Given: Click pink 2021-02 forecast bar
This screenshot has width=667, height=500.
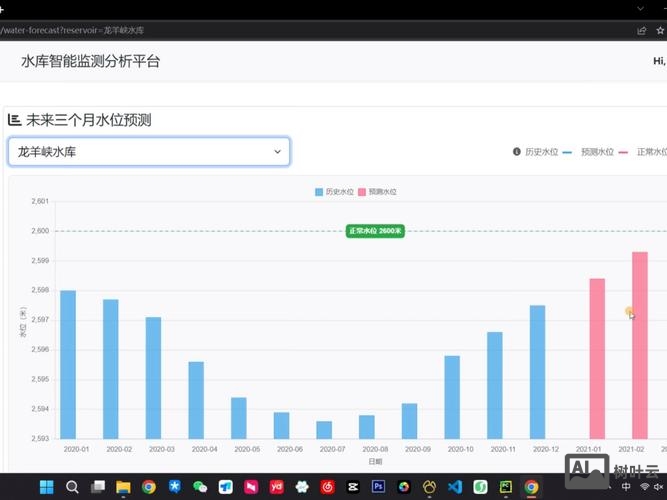Looking at the screenshot, I should coord(640,345).
